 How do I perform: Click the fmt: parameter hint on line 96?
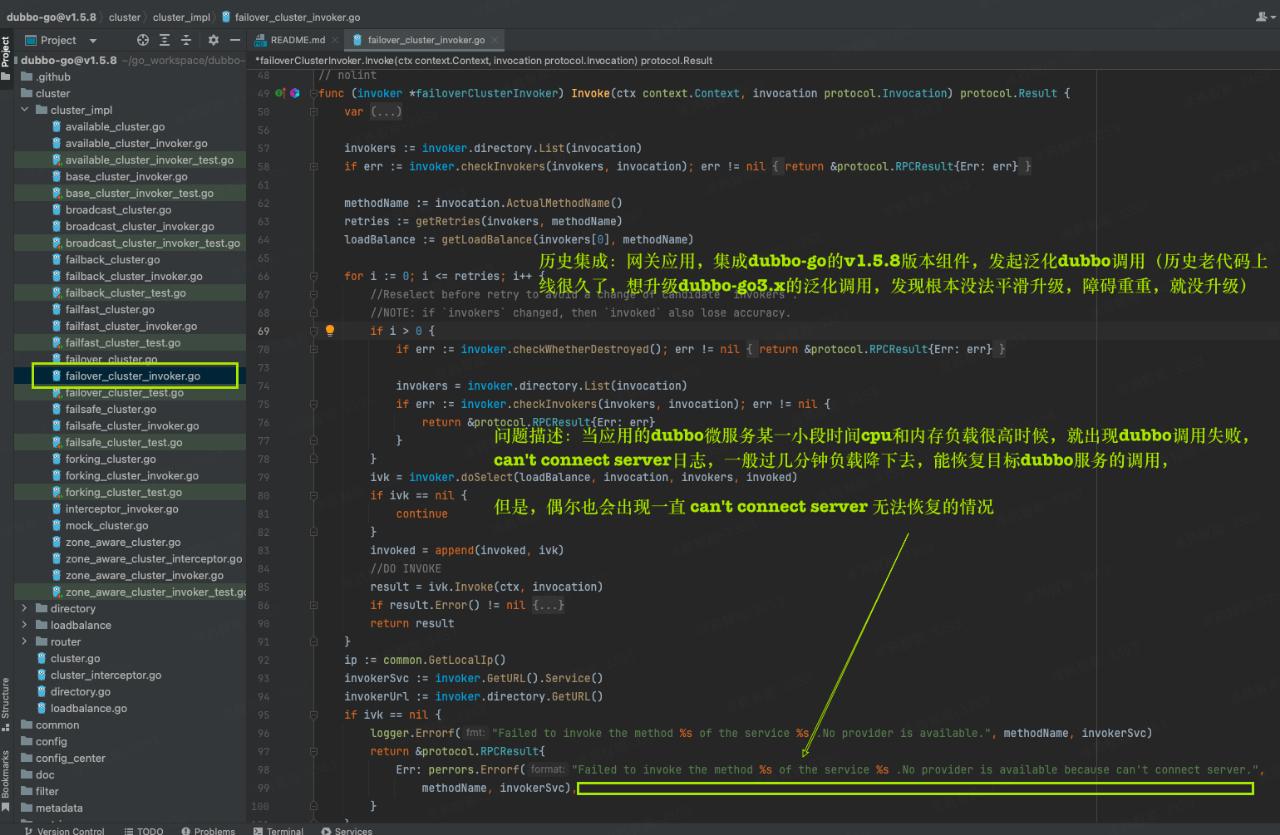click(475, 733)
